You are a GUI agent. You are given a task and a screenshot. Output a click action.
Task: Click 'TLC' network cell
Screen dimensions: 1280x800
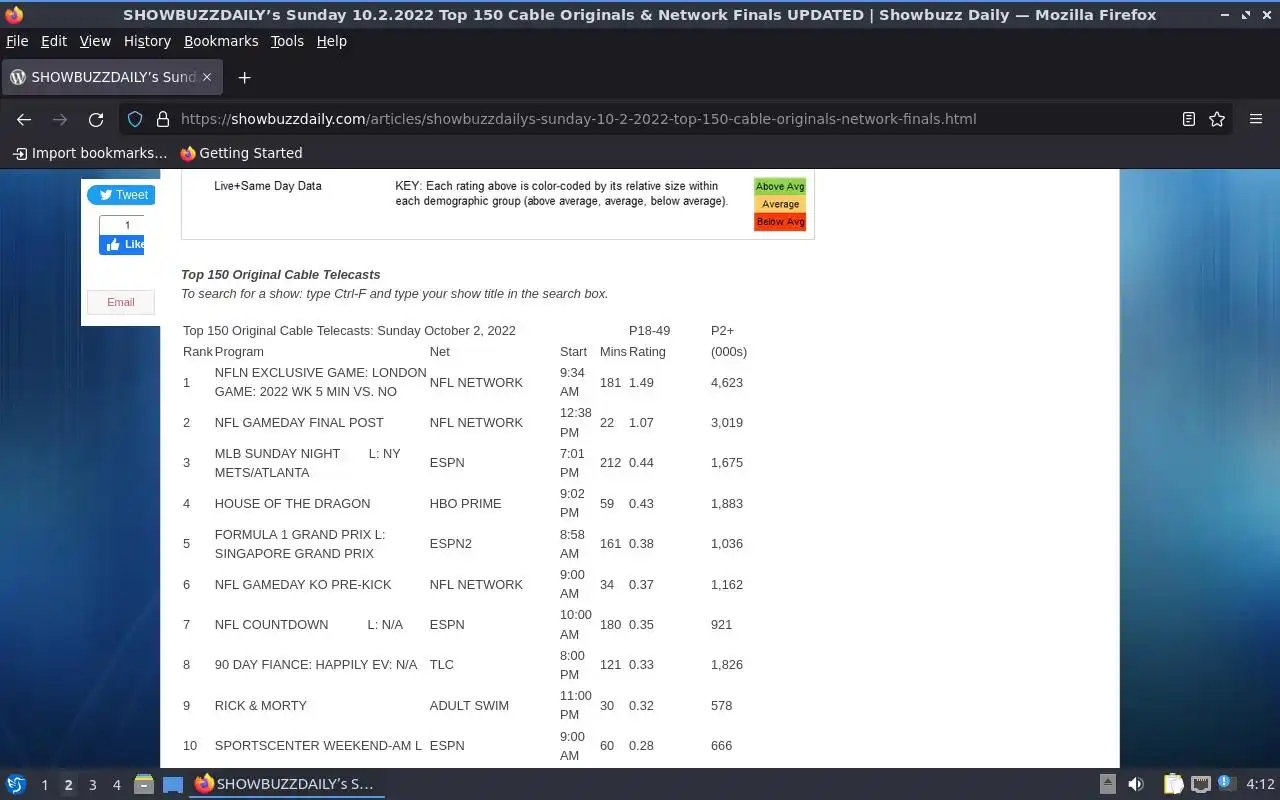[441, 665]
